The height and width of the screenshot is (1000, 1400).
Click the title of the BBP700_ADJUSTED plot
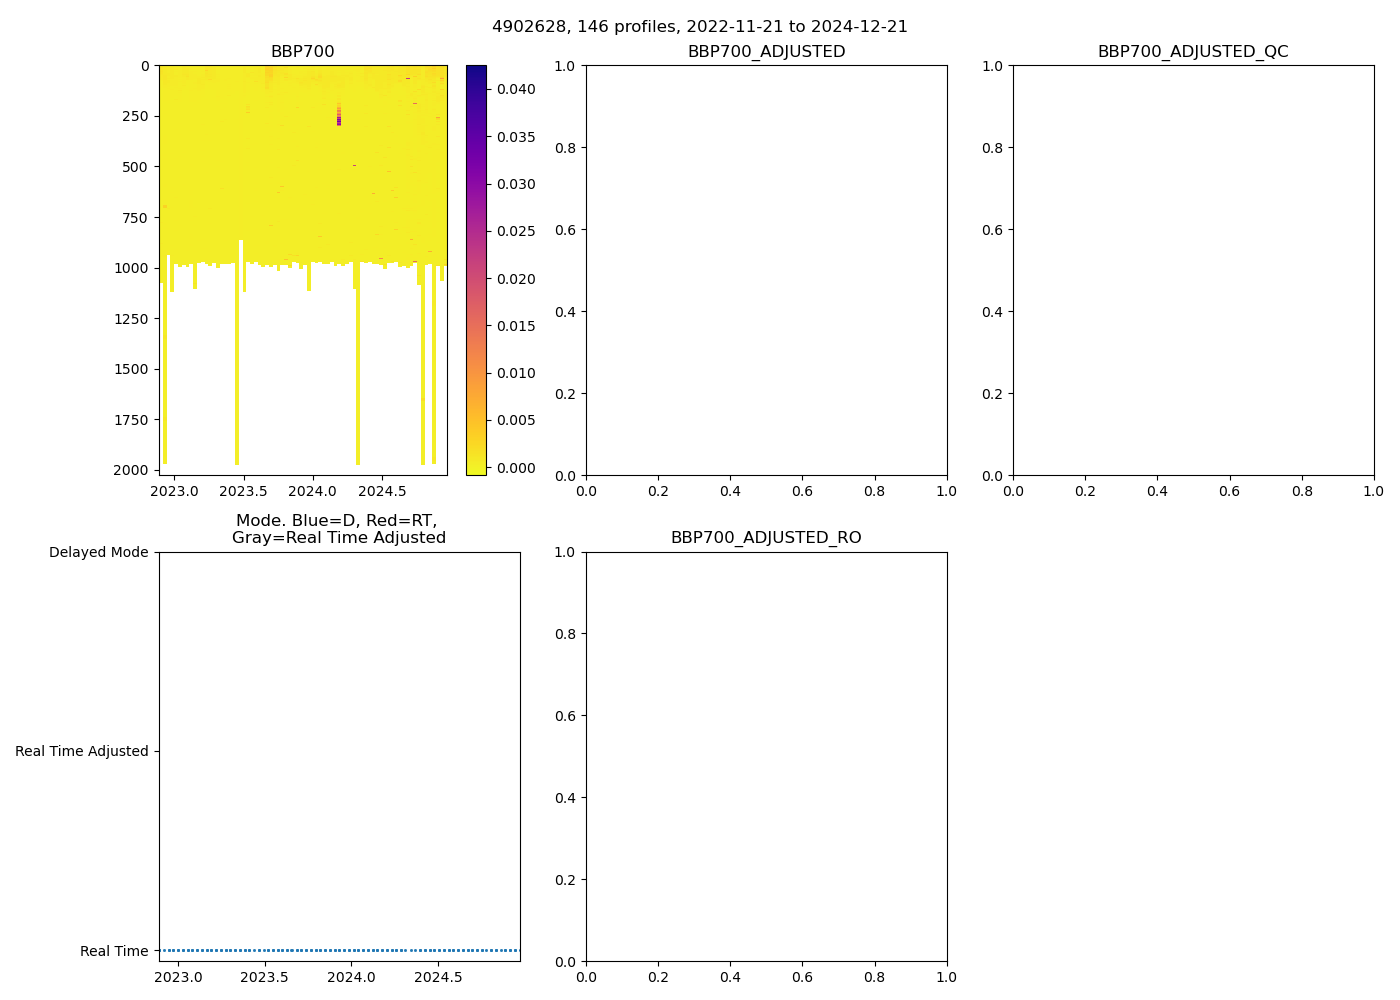[x=766, y=52]
